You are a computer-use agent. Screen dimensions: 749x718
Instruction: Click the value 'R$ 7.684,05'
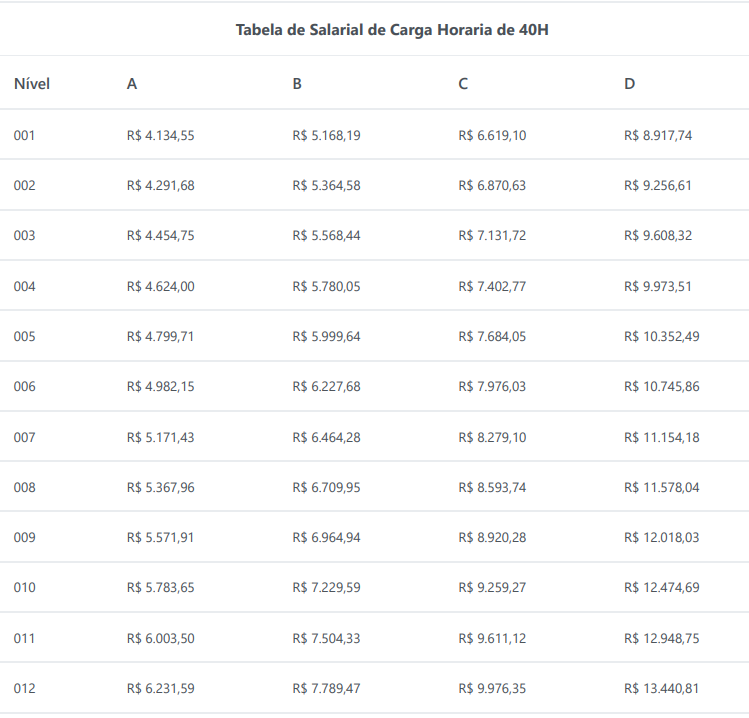point(492,336)
